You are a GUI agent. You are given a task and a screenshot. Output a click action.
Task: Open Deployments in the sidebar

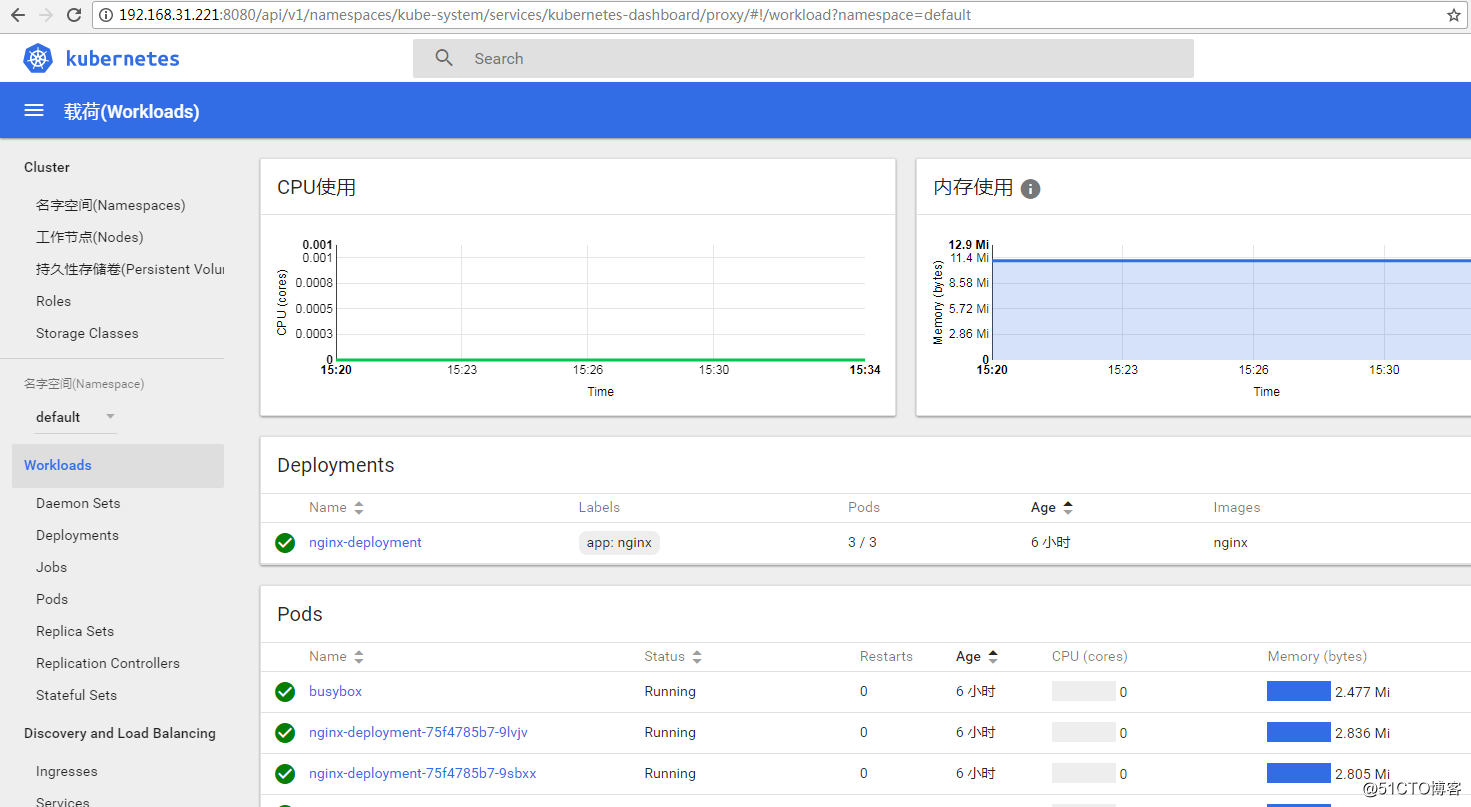point(77,535)
